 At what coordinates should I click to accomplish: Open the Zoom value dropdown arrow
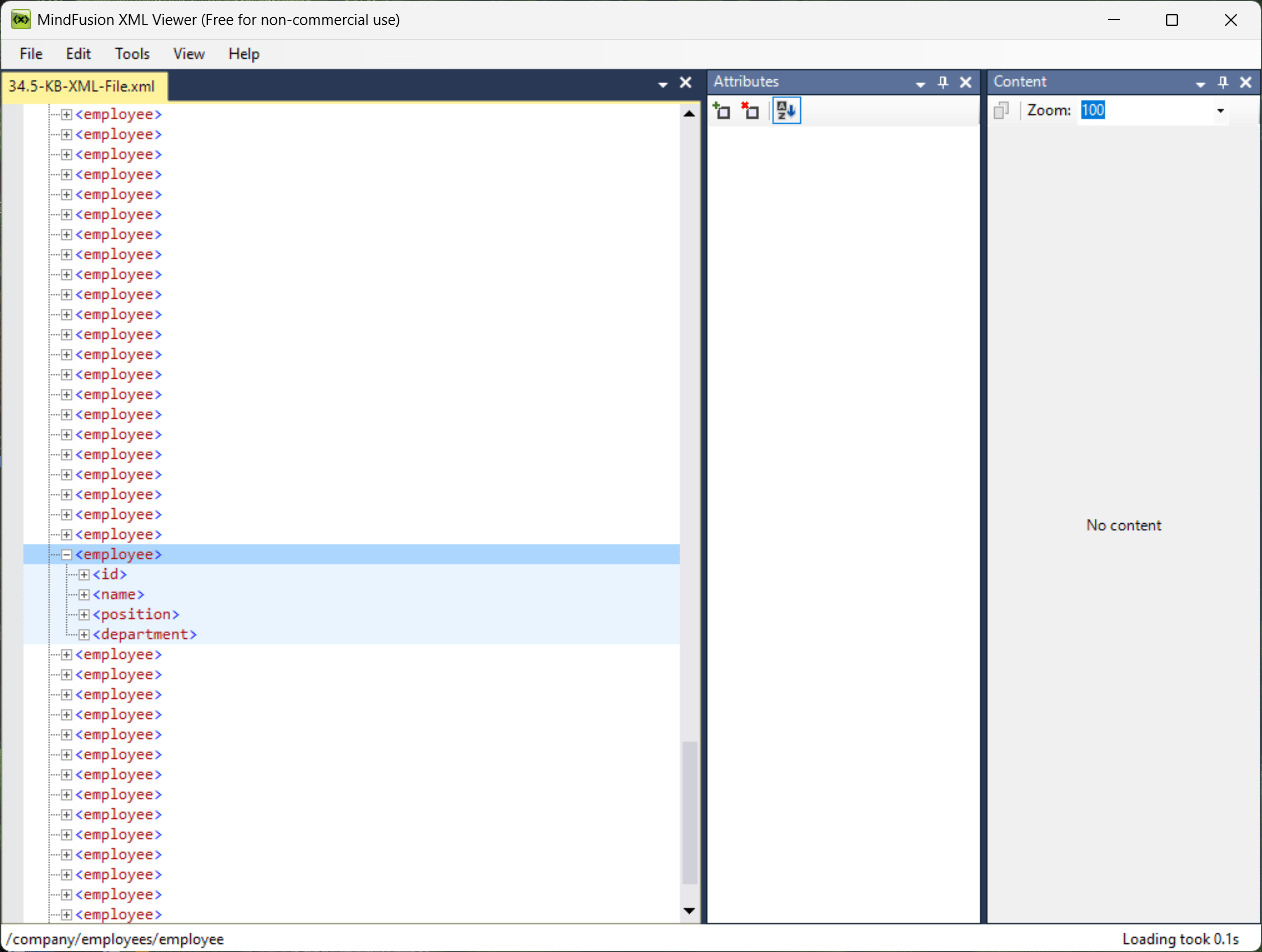coord(1220,111)
